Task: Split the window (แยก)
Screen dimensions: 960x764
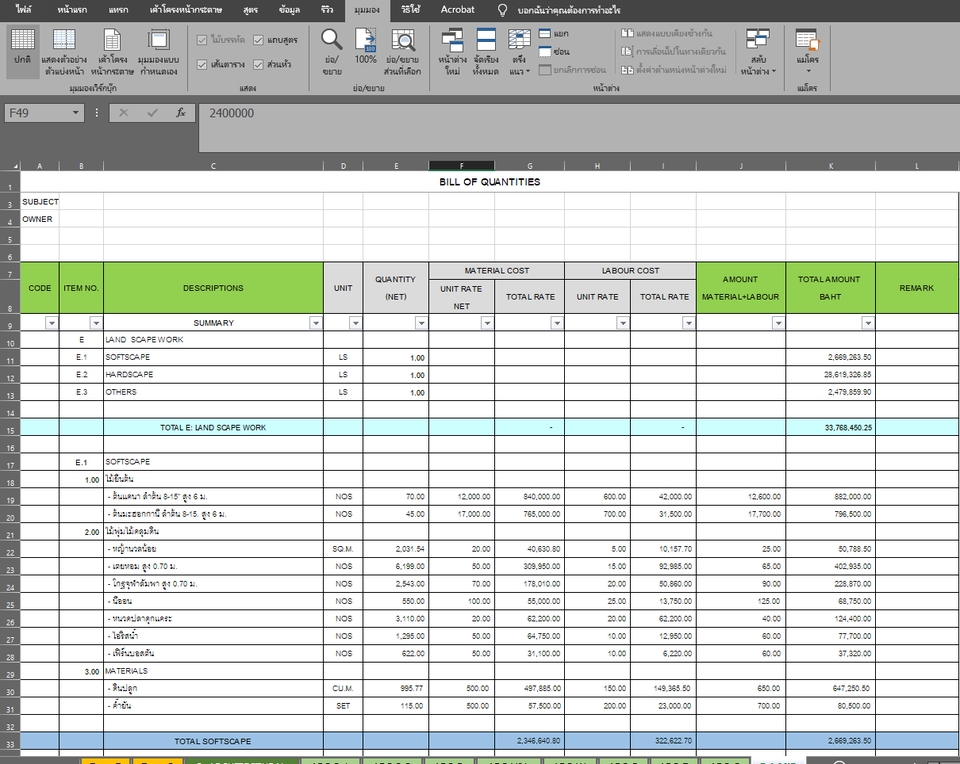Action: [554, 34]
